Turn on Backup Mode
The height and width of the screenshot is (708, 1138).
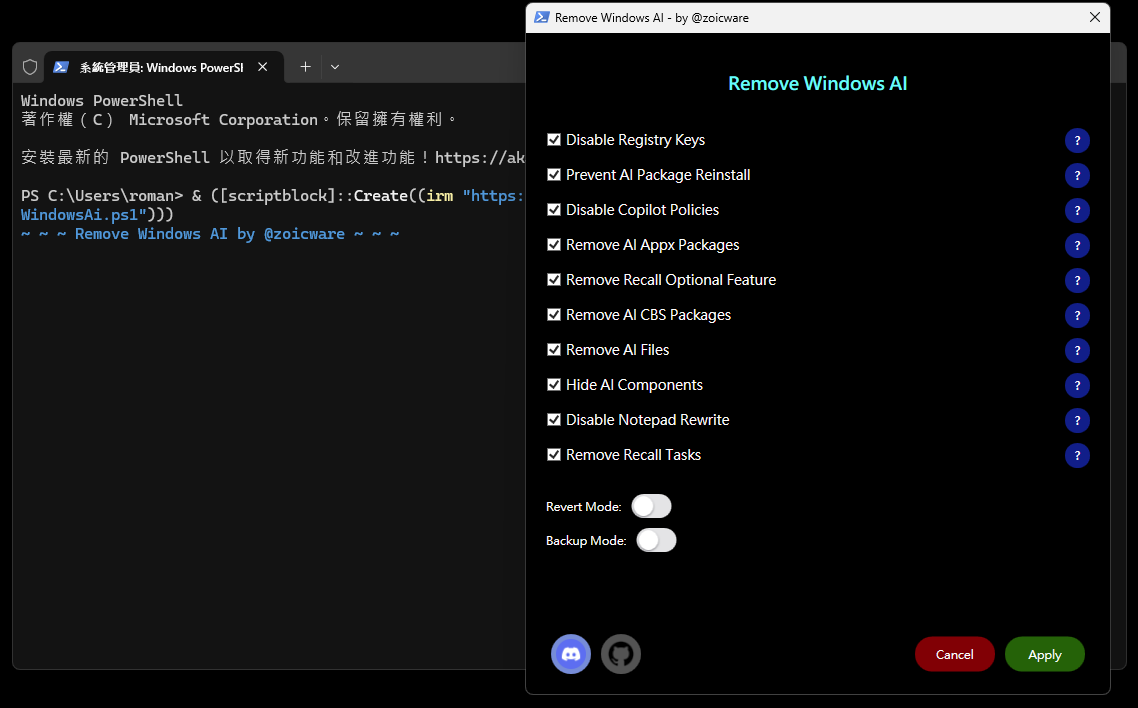(x=656, y=540)
